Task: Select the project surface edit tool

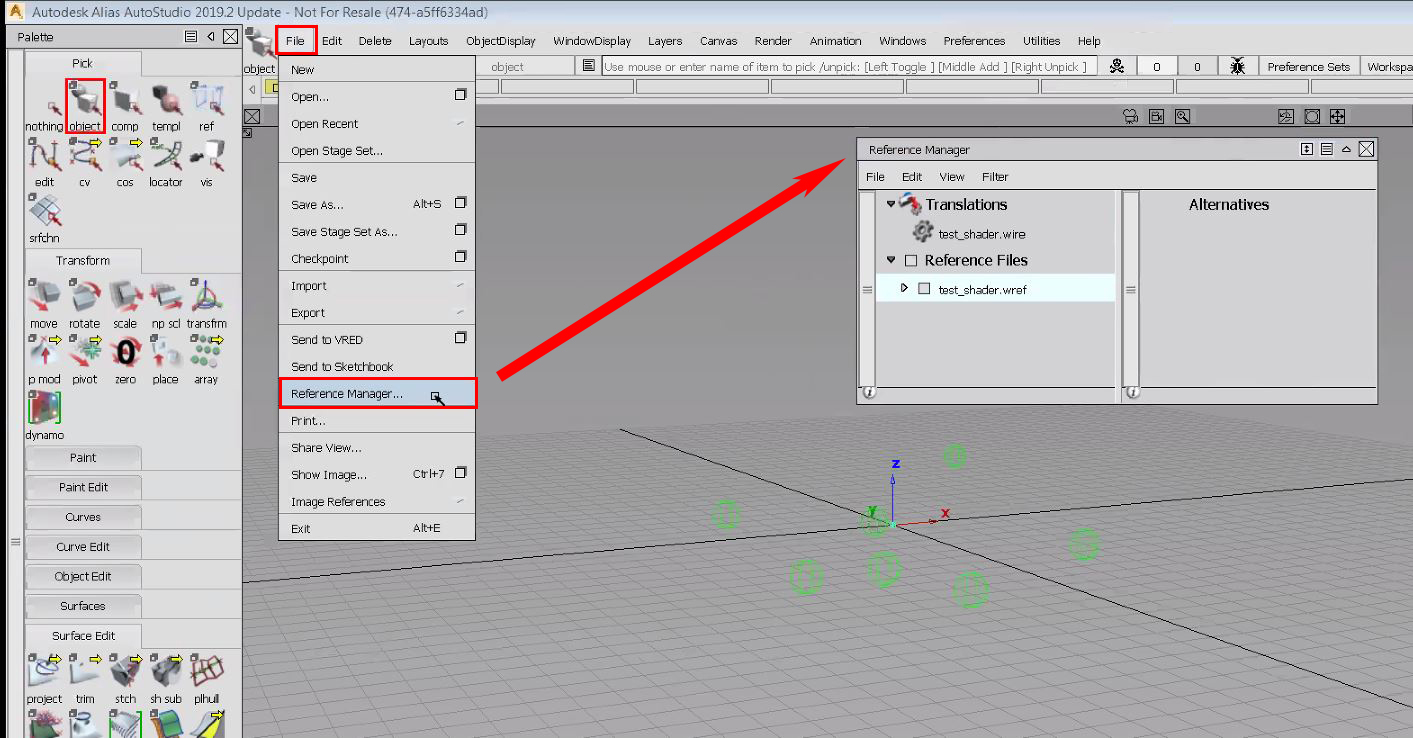Action: (44, 679)
